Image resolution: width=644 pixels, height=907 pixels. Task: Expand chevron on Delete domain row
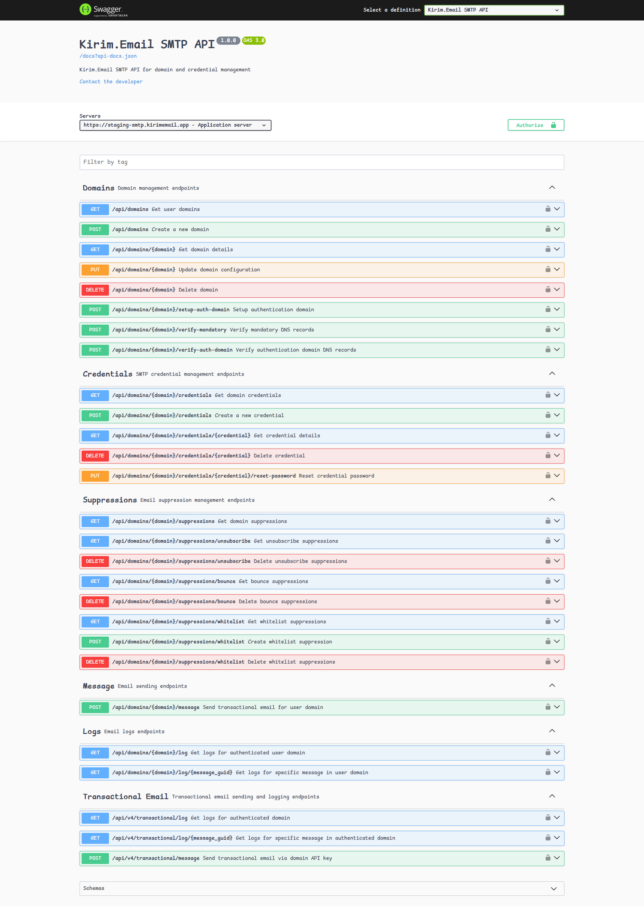coord(557,289)
